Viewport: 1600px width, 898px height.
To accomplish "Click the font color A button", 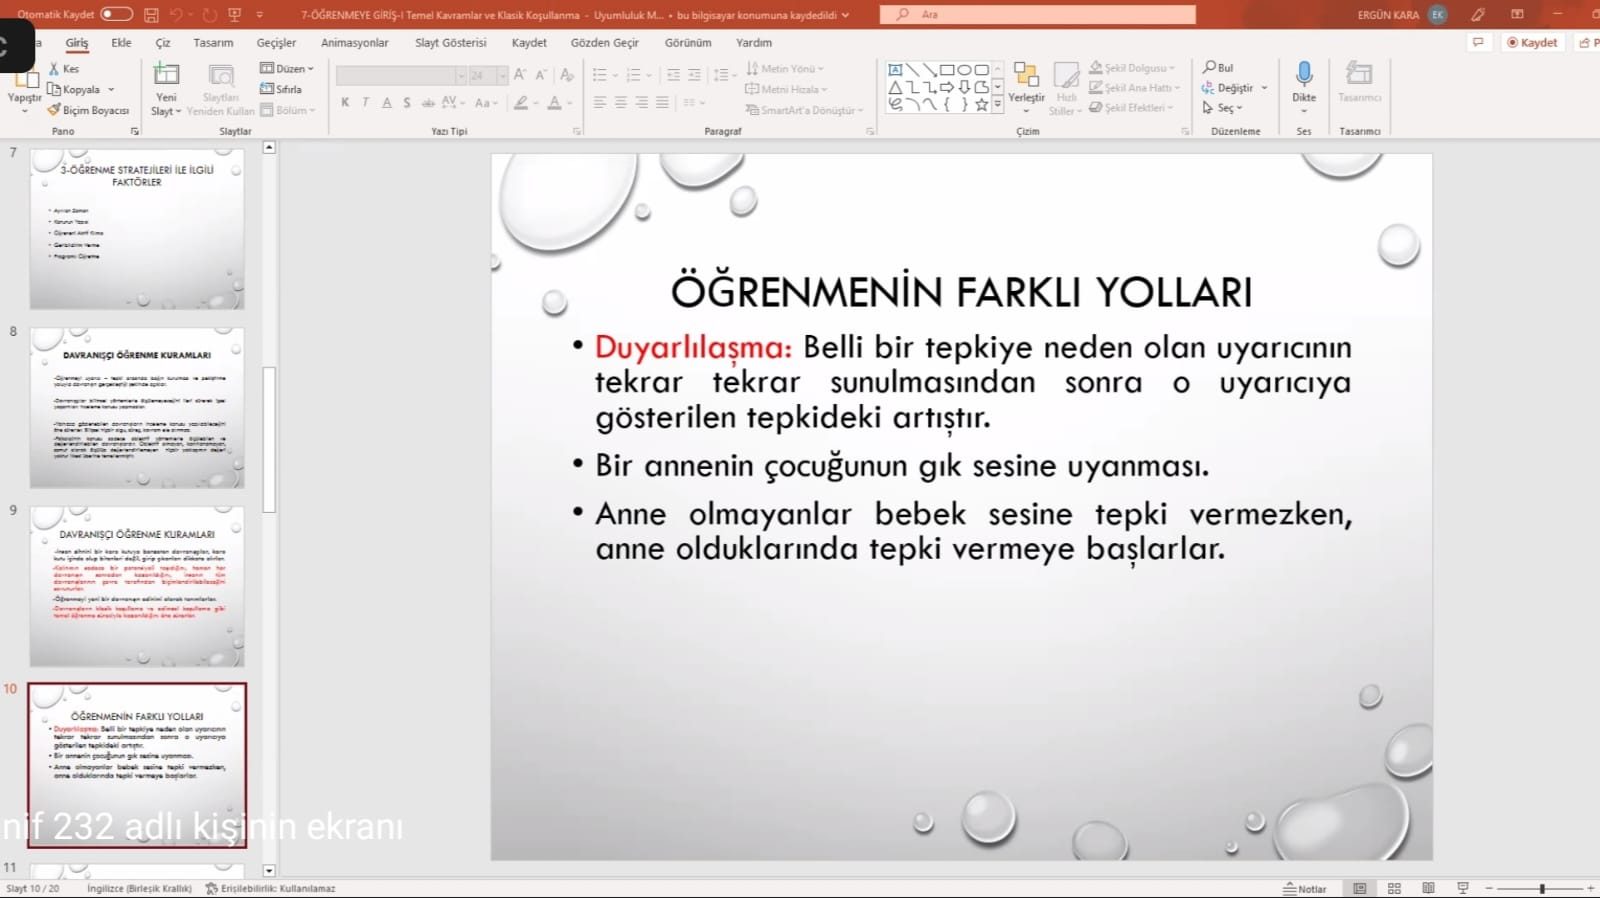I will point(554,102).
